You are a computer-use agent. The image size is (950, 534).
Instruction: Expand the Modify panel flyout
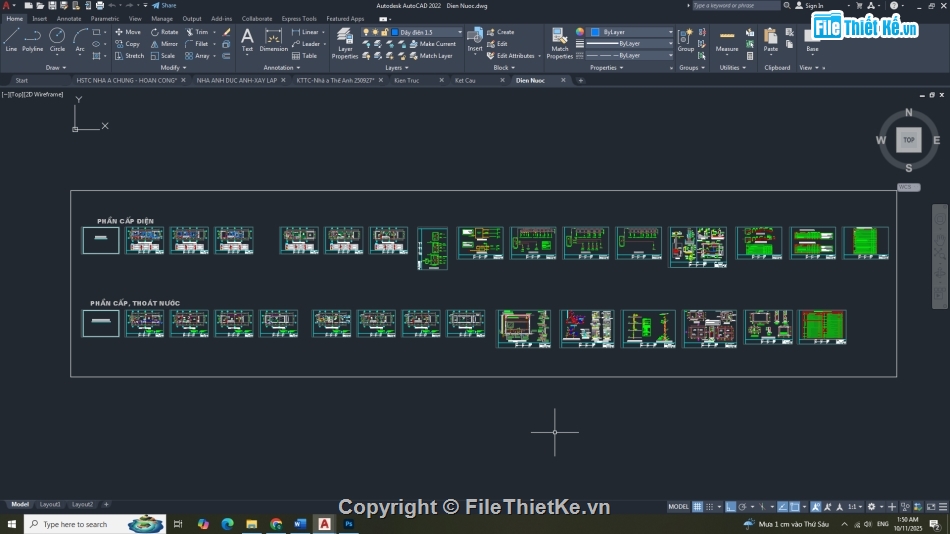pyautogui.click(x=172, y=68)
